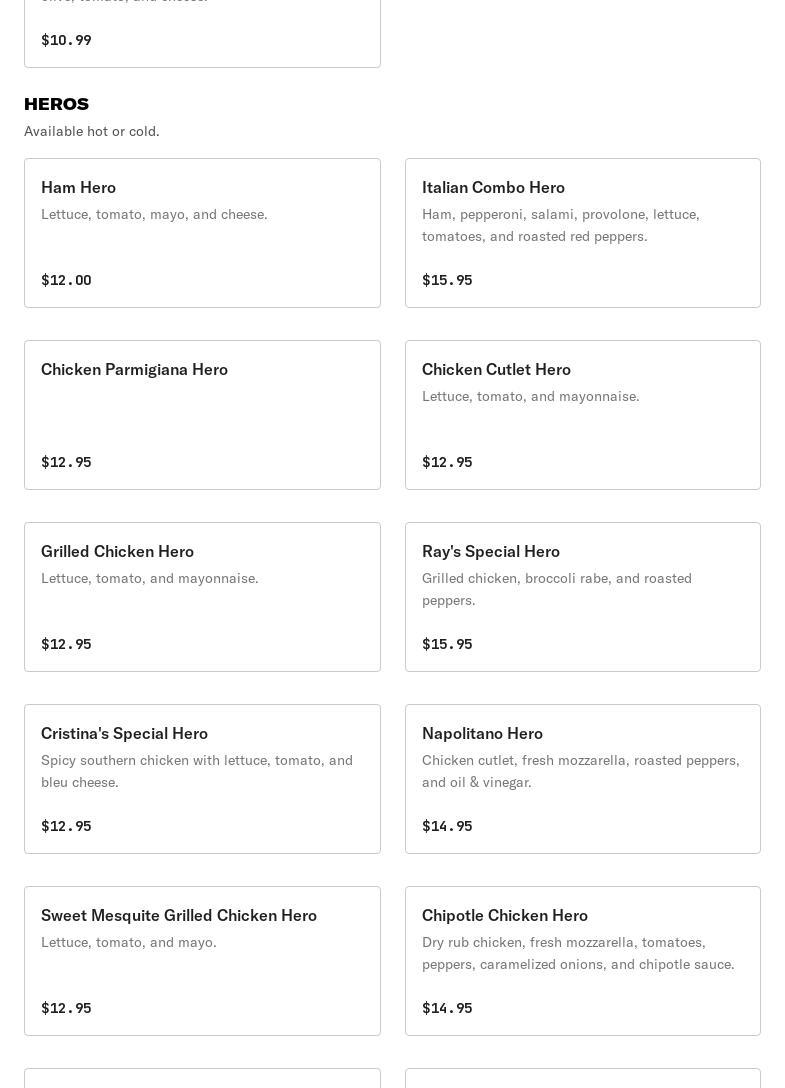Select the Grilled Chicken Hero title
785x1088 pixels.
point(117,552)
